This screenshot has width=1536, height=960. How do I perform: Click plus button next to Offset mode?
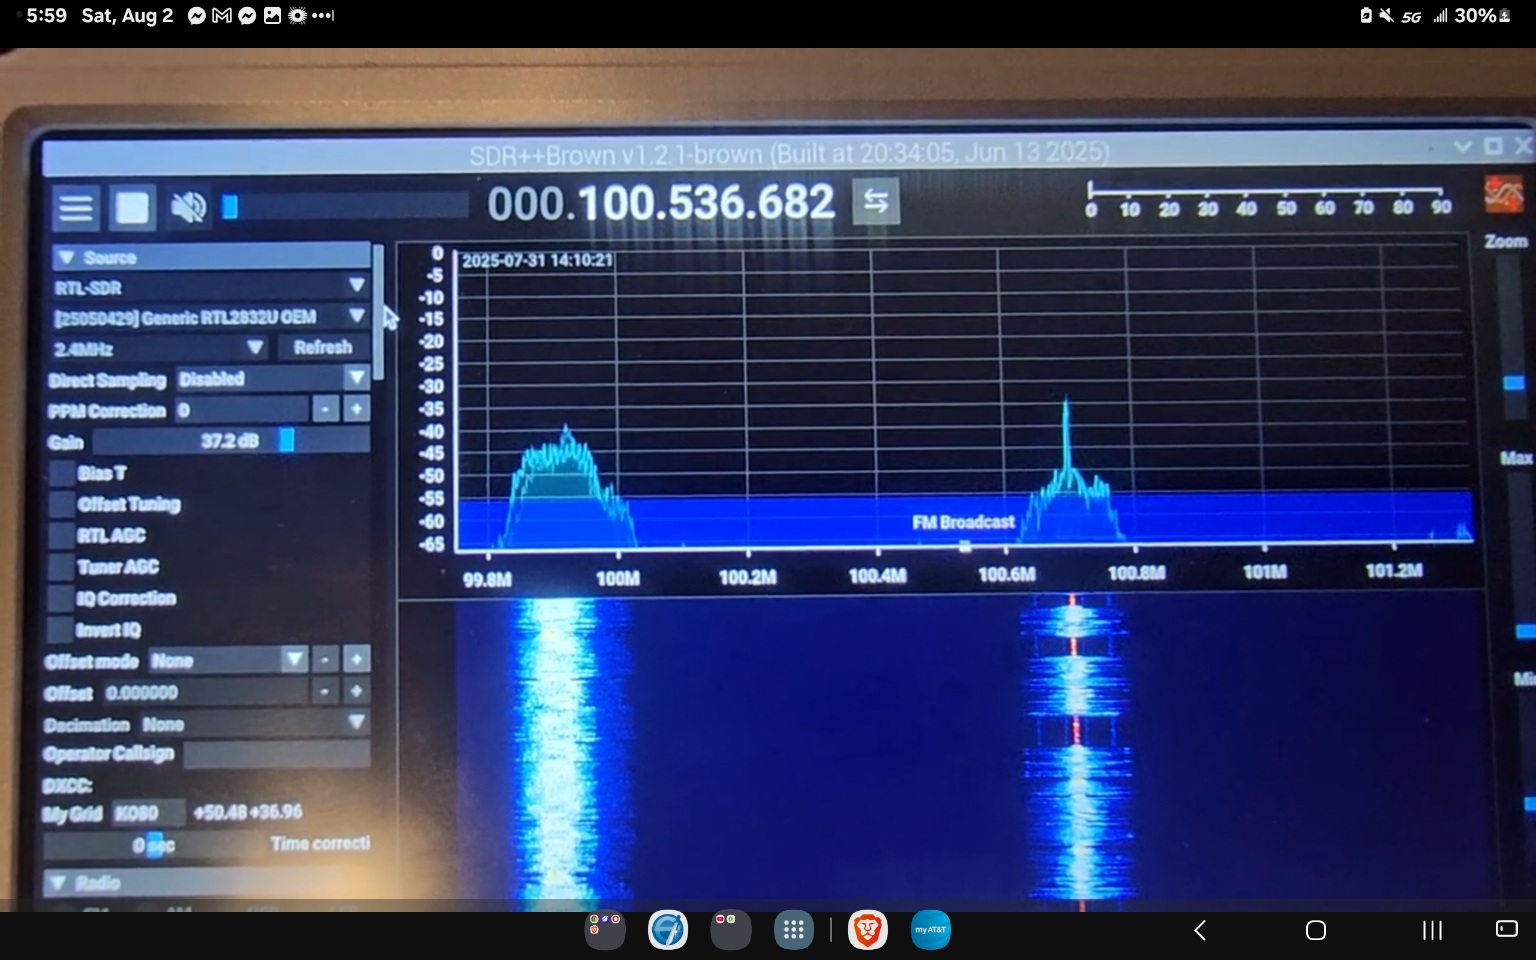pyautogui.click(x=356, y=660)
